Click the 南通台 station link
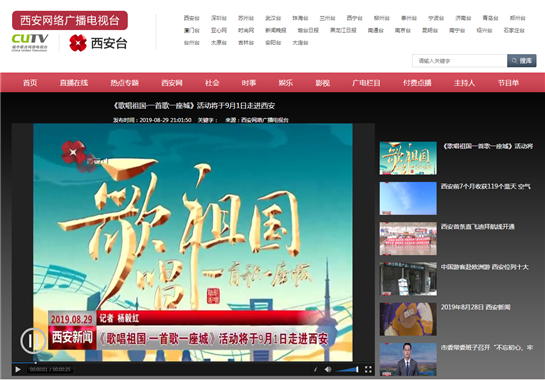This screenshot has width=545, height=380. tap(375, 31)
